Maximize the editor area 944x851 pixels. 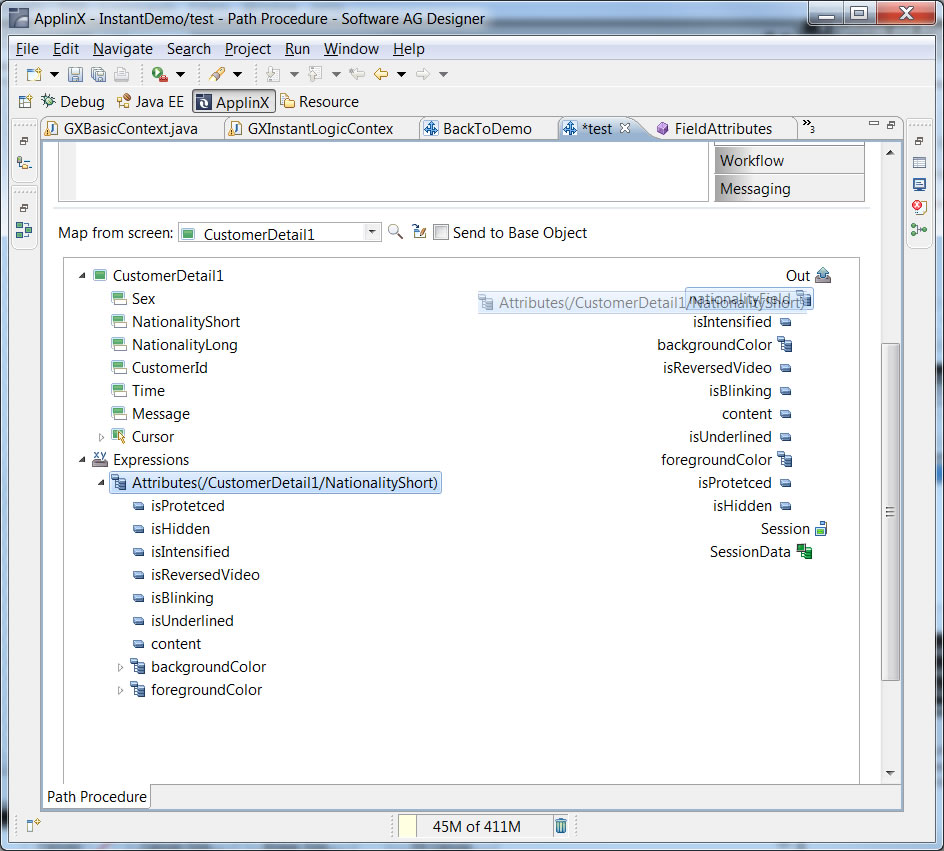[x=891, y=125]
